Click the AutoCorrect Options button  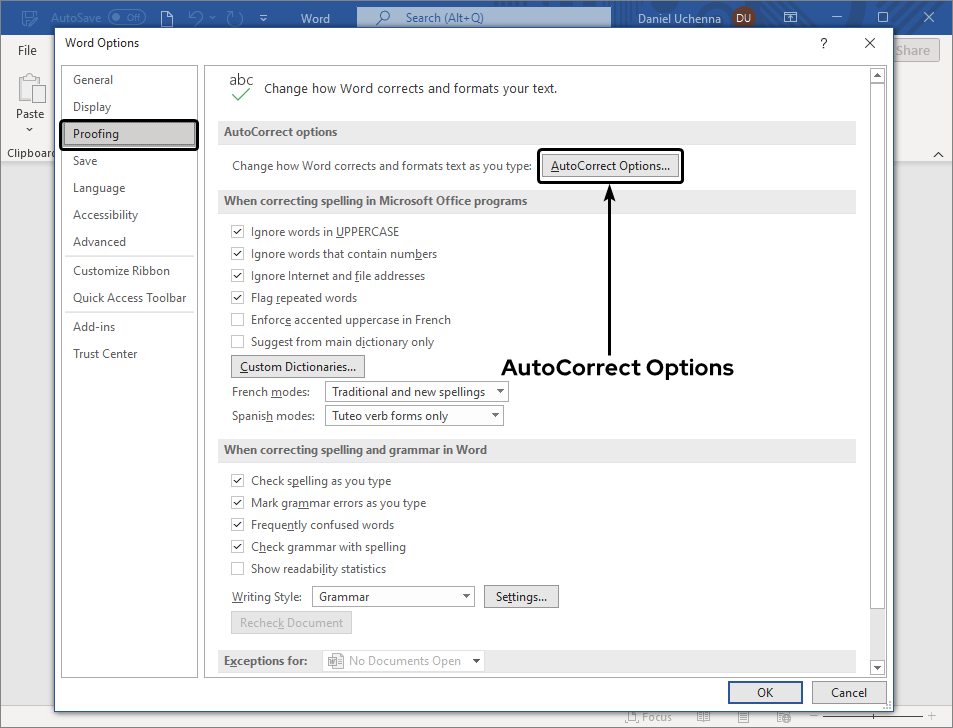coord(610,166)
